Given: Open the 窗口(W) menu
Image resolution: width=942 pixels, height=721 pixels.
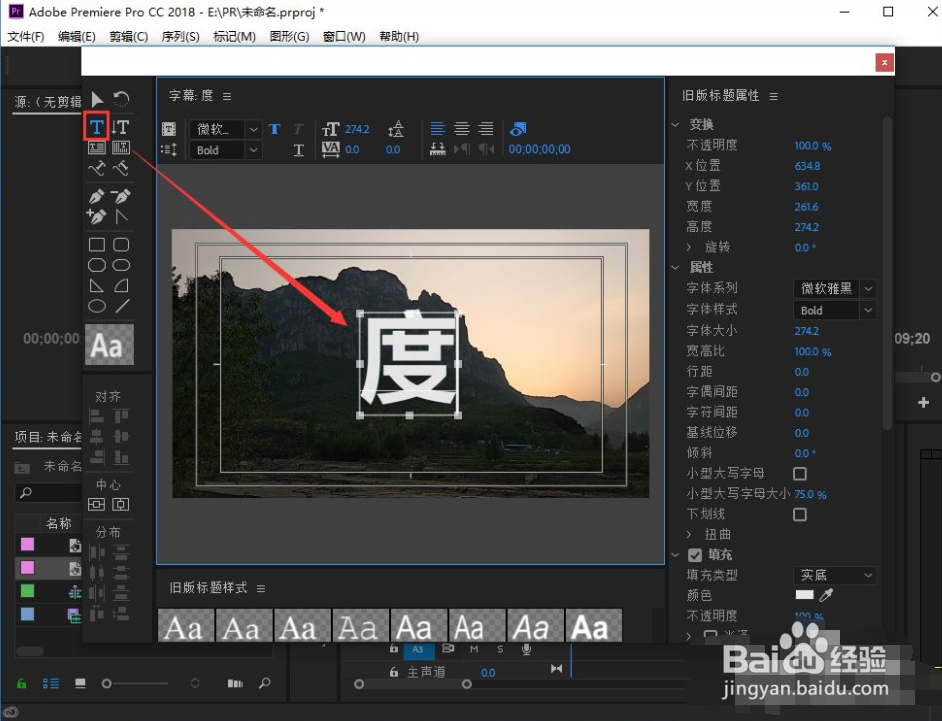Looking at the screenshot, I should click(x=344, y=37).
